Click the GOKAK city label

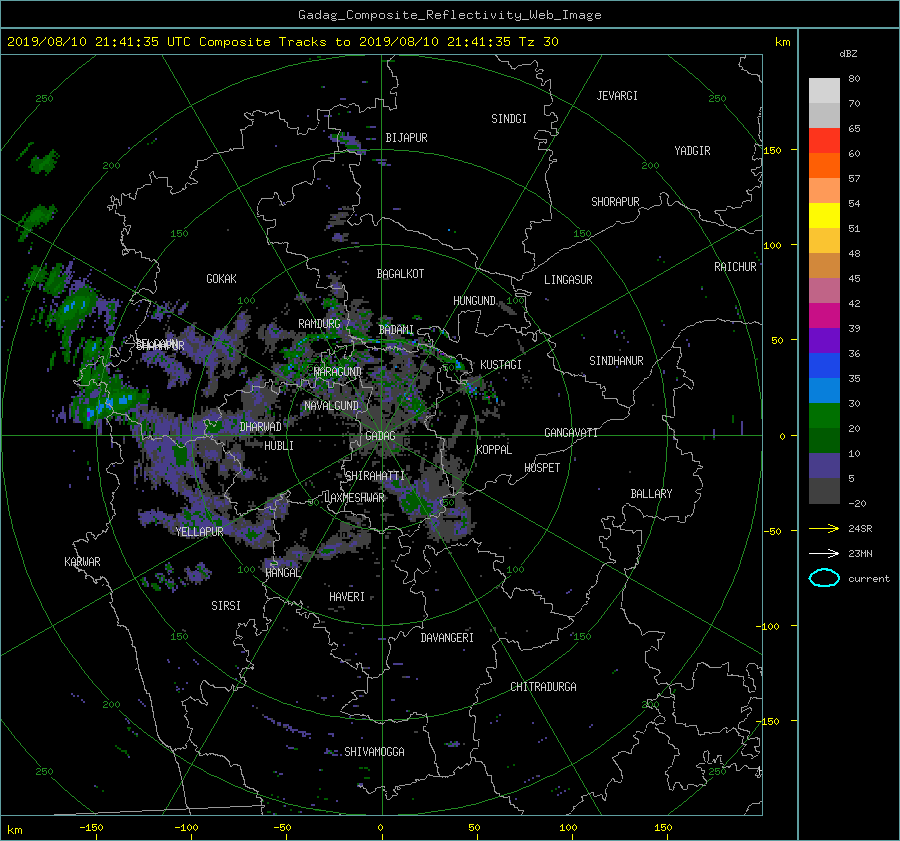221,278
